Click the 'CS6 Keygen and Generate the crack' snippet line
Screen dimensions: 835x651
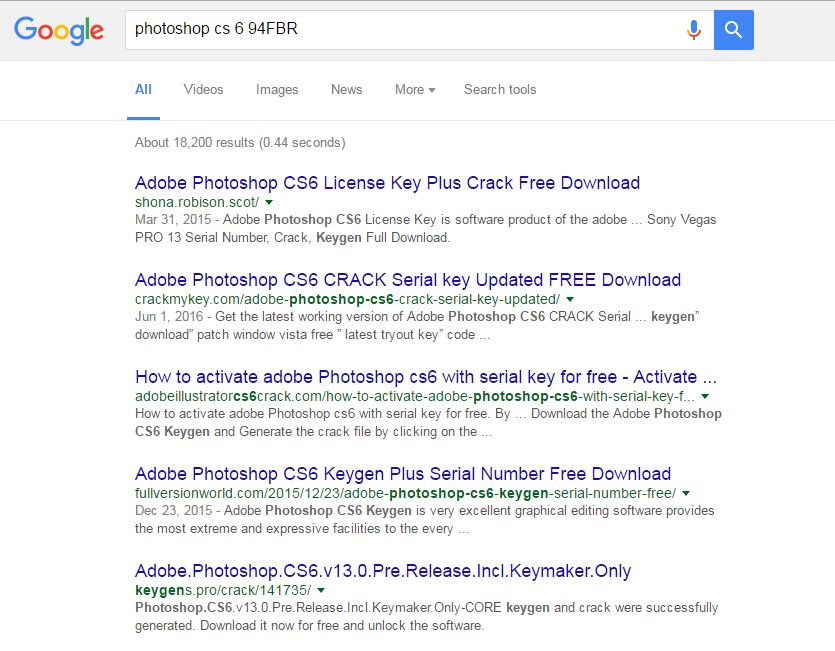point(314,432)
